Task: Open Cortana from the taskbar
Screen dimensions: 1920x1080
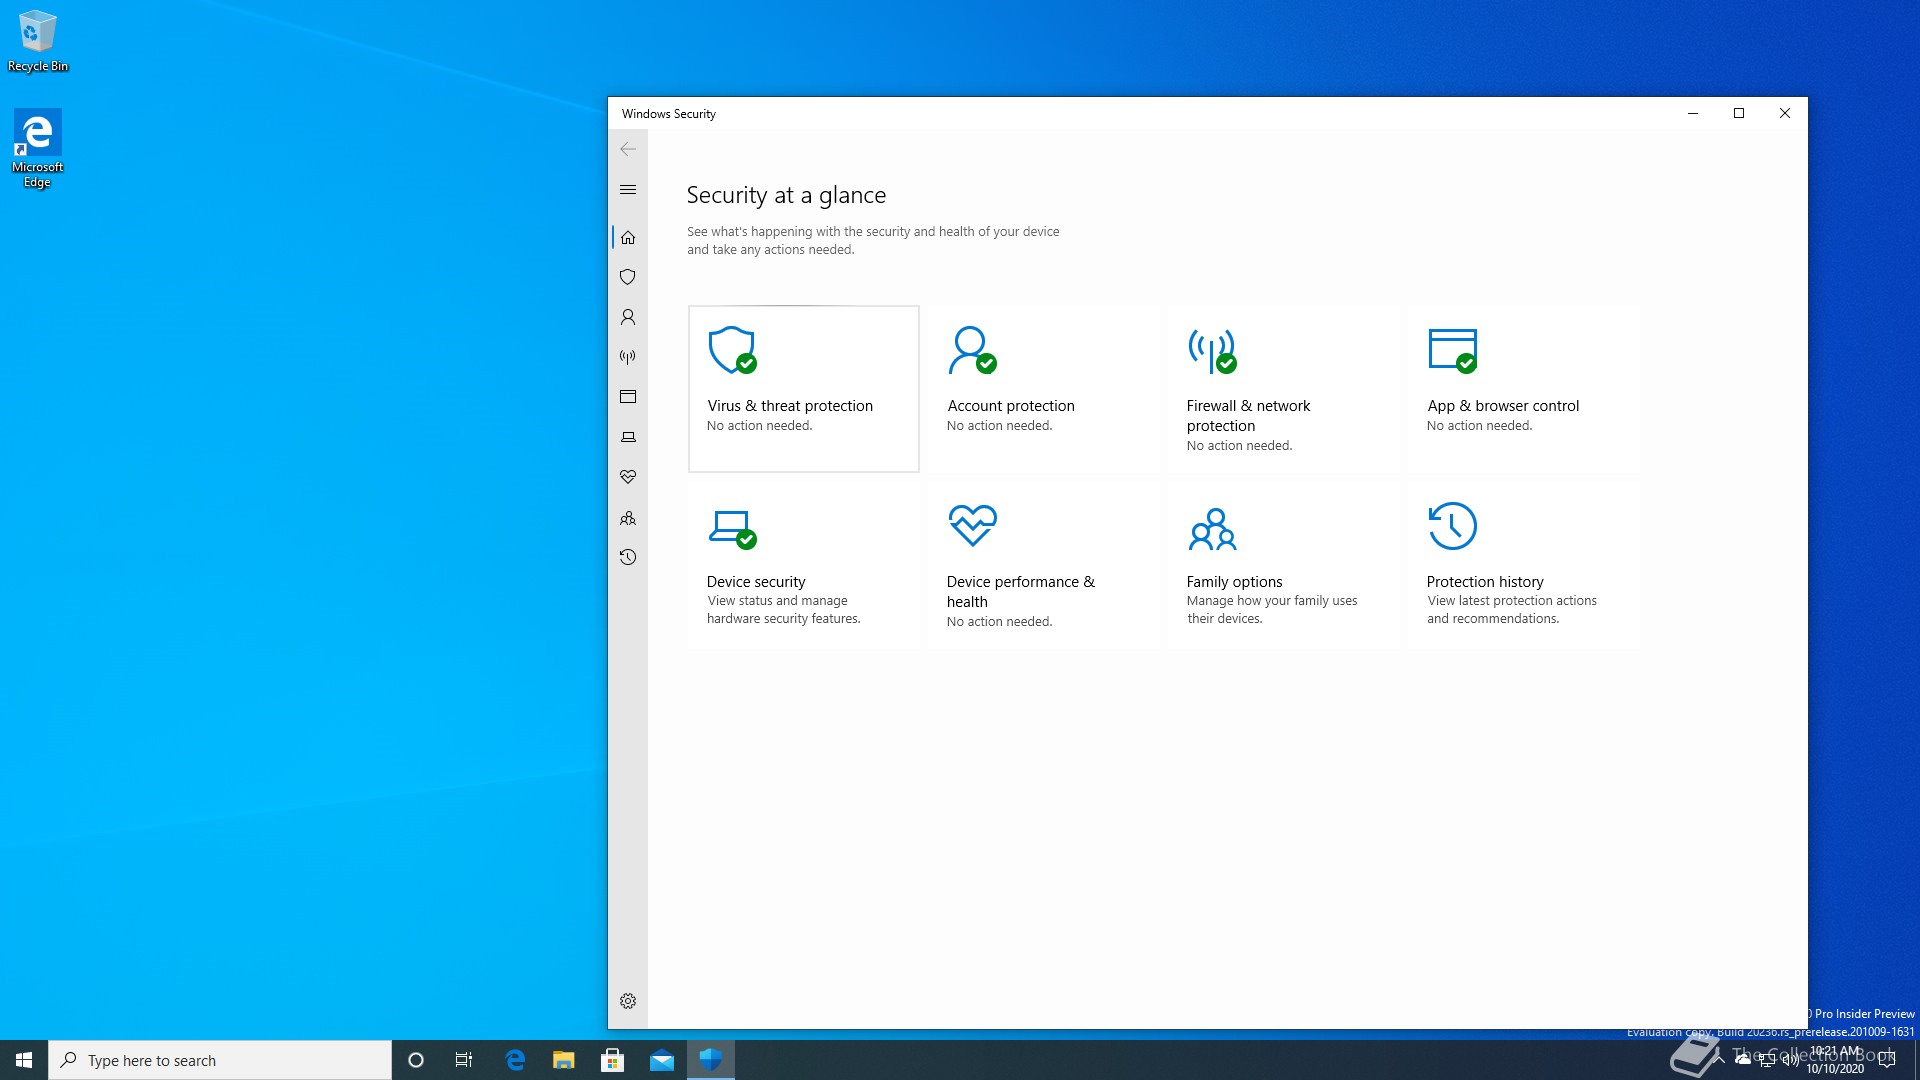Action: tap(416, 1060)
